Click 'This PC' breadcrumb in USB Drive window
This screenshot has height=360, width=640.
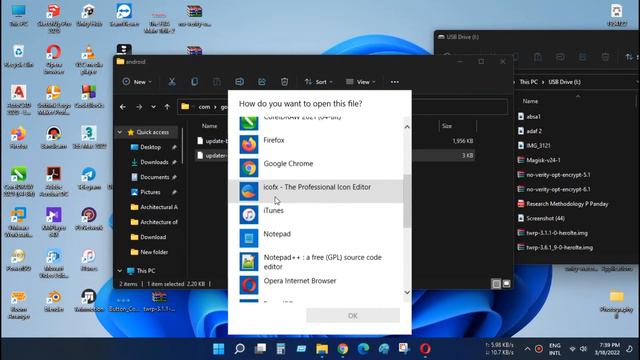[x=529, y=82]
